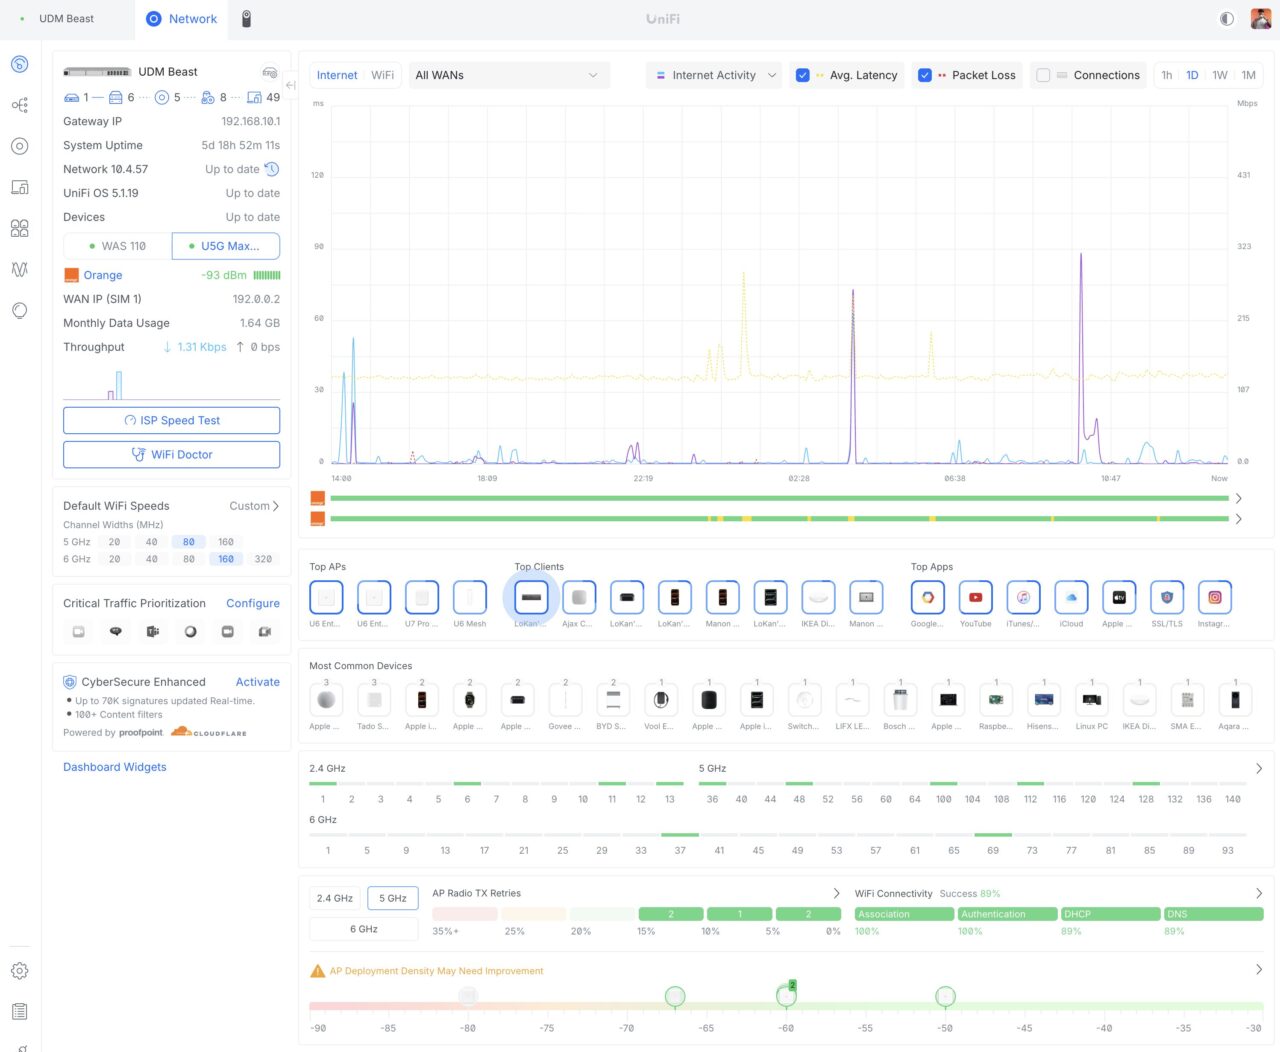Click the user avatar at top right

tap(1260, 19)
